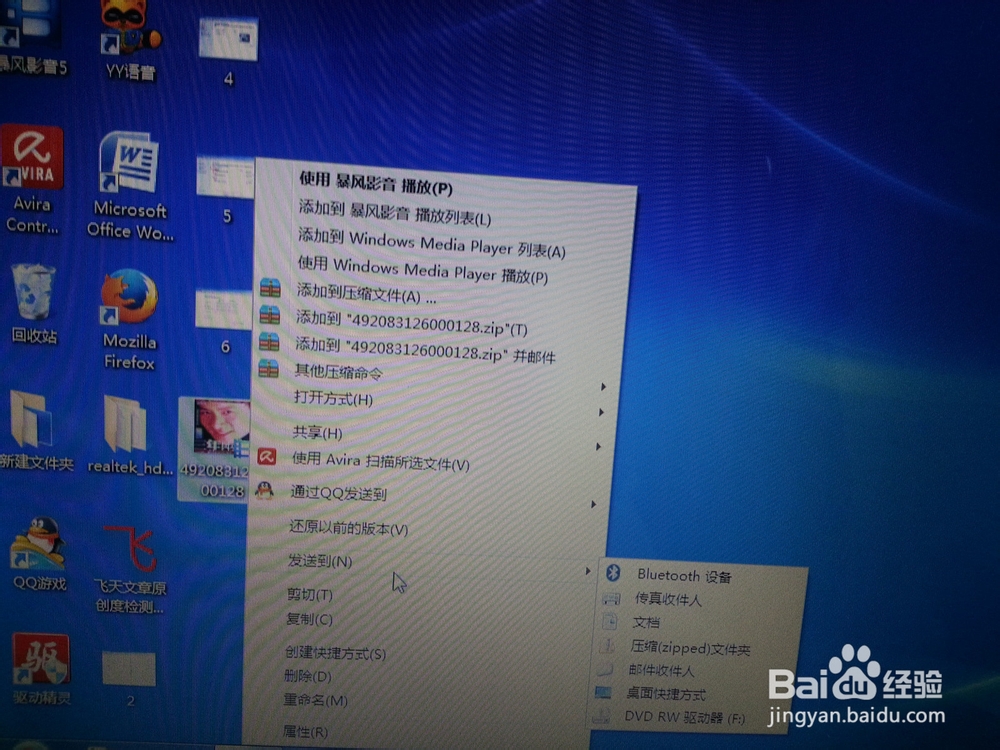Expand arrow of 共享(H)
The width and height of the screenshot is (1000, 750).
(x=598, y=446)
